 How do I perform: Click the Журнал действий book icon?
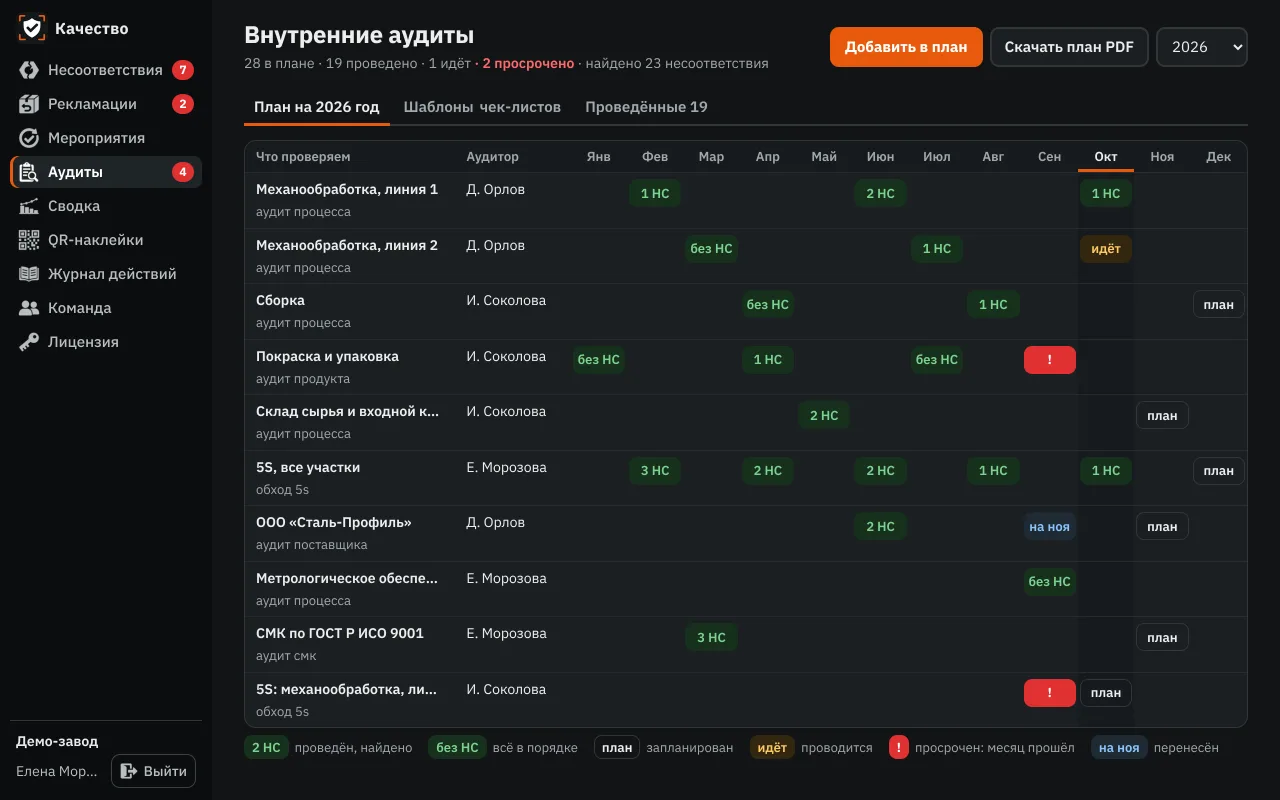[29, 274]
